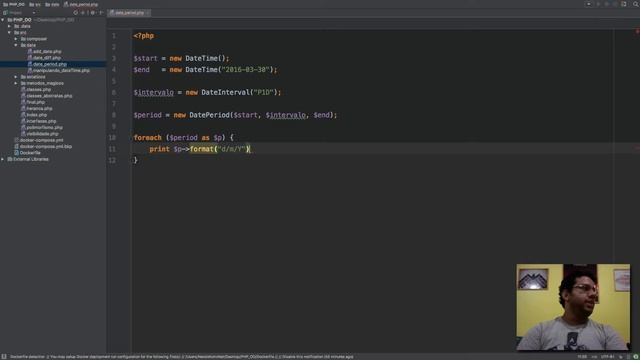
Task: Click the UTF-8 encoding in status bar
Action: pyautogui.click(x=607, y=357)
